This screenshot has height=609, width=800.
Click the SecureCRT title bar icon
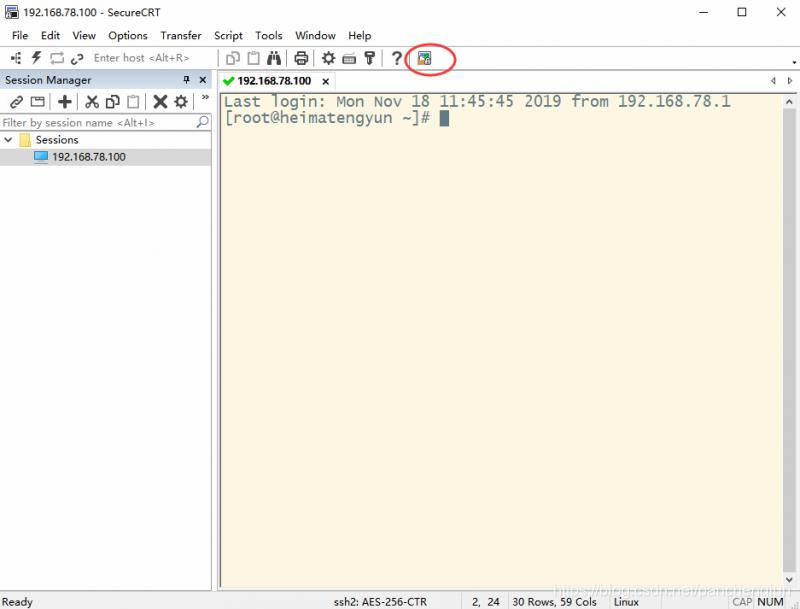tap(11, 12)
